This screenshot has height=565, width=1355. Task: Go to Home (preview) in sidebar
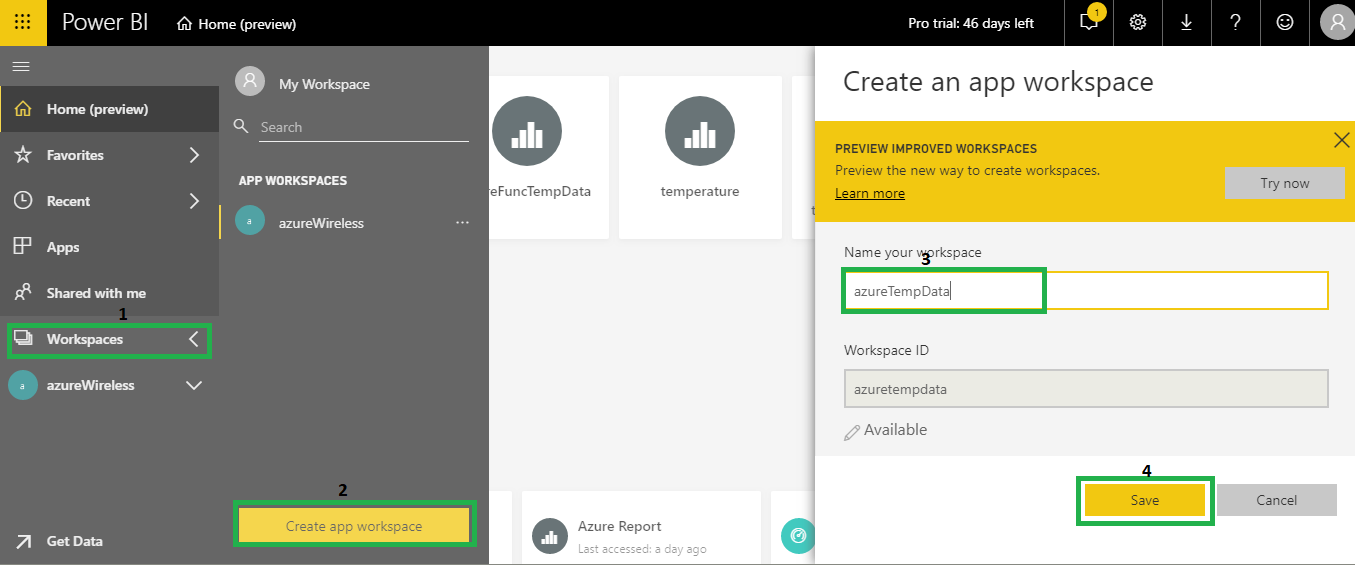click(109, 109)
